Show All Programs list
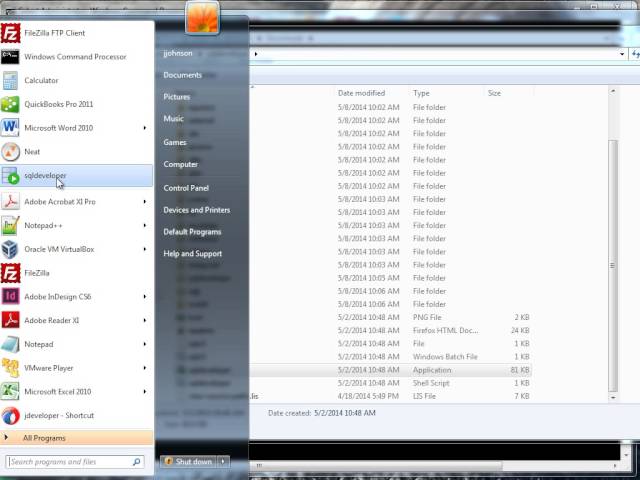Image resolution: width=640 pixels, height=480 pixels. point(76,438)
